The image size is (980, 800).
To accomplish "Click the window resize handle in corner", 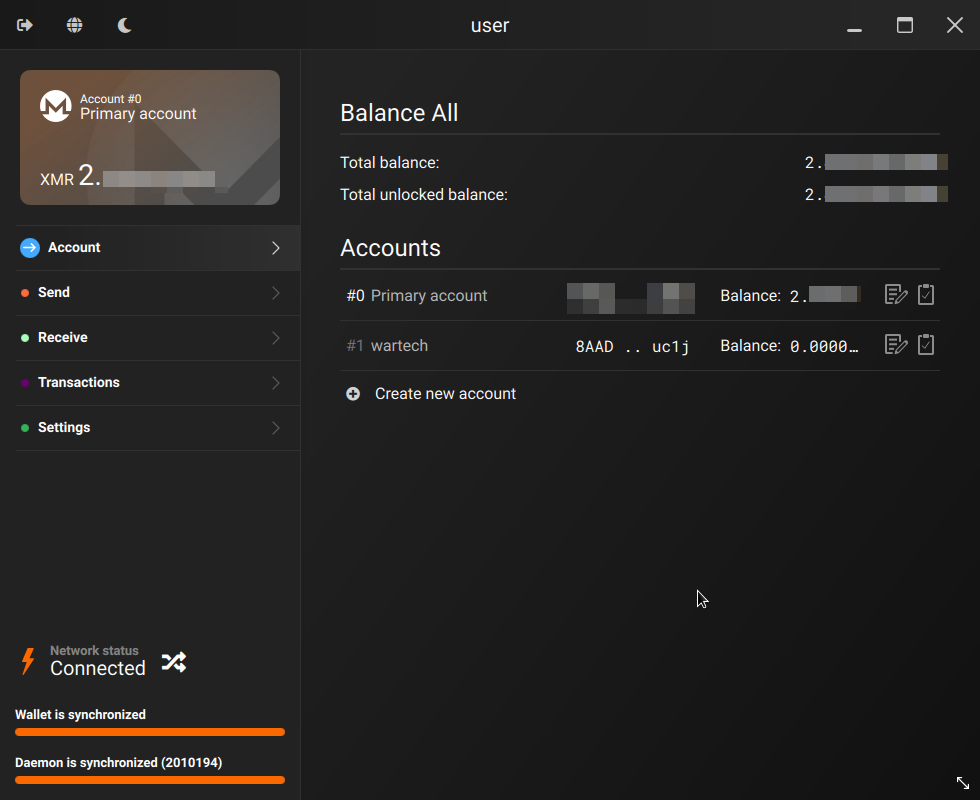I will pos(962,783).
